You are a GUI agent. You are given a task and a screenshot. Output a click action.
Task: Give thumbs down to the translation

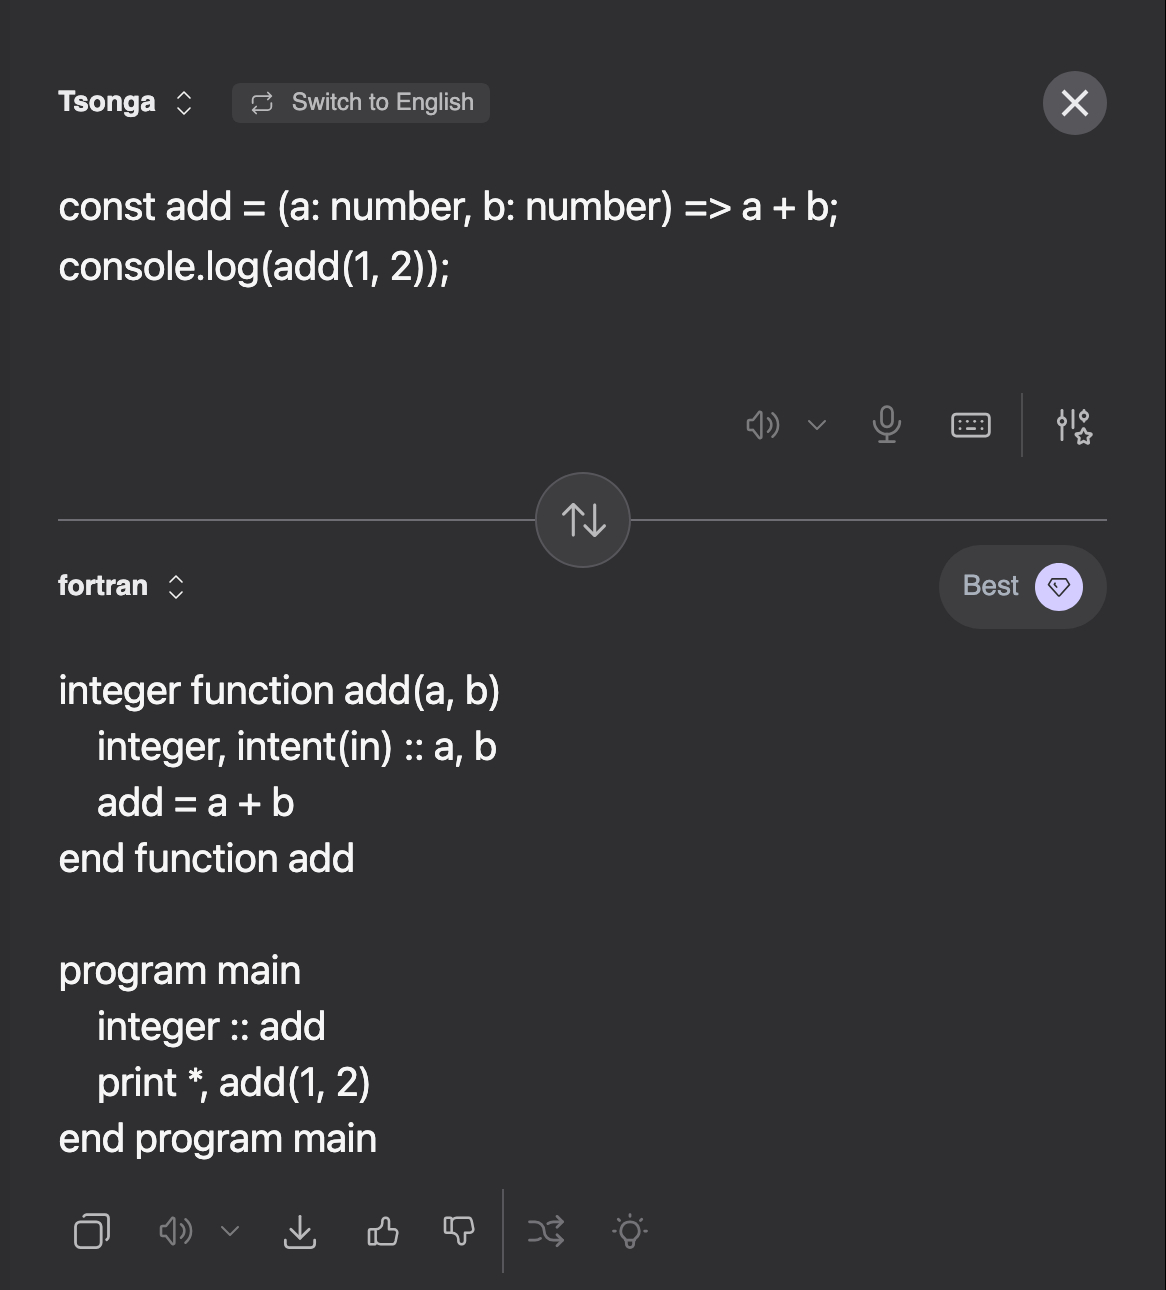pyautogui.click(x=459, y=1231)
